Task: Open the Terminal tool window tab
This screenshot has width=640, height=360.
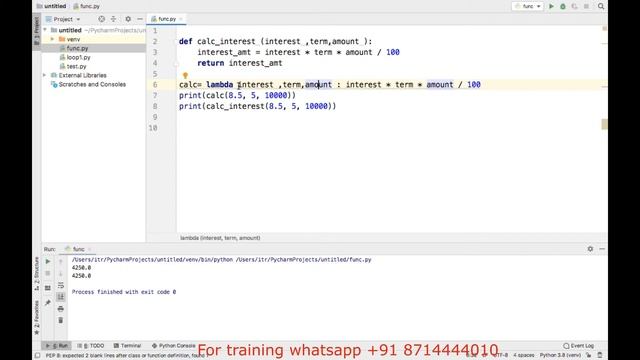Action: [127, 346]
